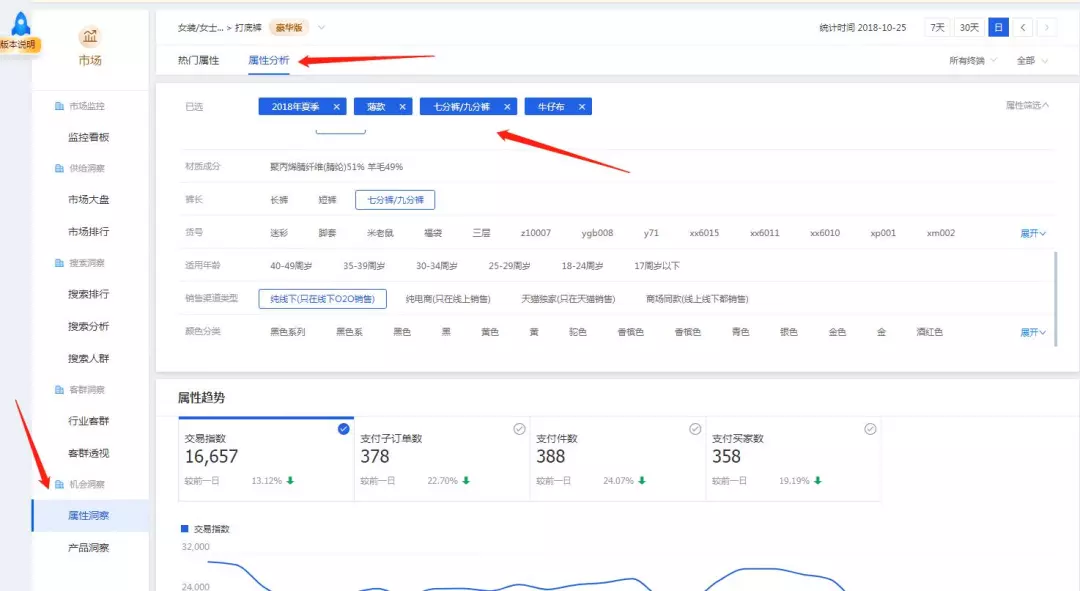The height and width of the screenshot is (591, 1080).
Task: Toggle the 支付买家数 metric card checkmark
Action: (x=870, y=429)
